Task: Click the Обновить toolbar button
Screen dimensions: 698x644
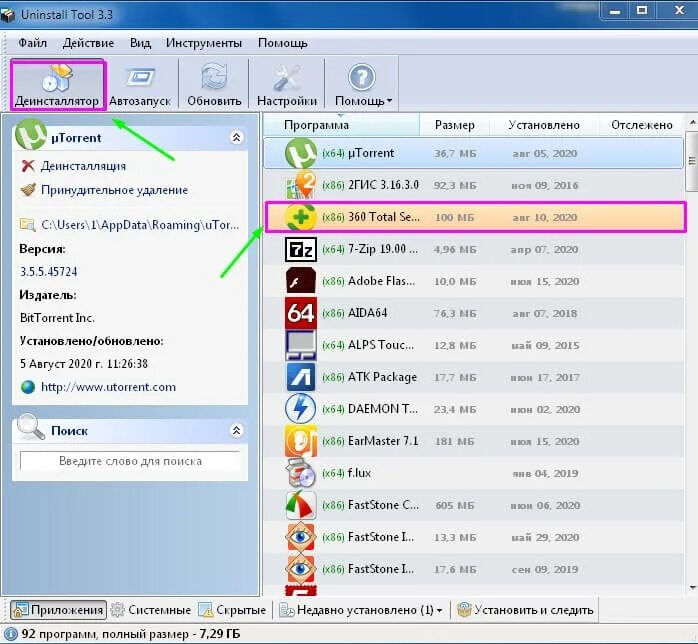Action: click(x=214, y=85)
